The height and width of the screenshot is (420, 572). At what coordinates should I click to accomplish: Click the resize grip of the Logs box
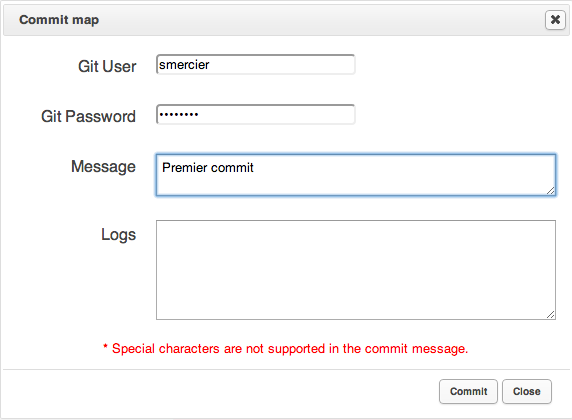[x=551, y=315]
